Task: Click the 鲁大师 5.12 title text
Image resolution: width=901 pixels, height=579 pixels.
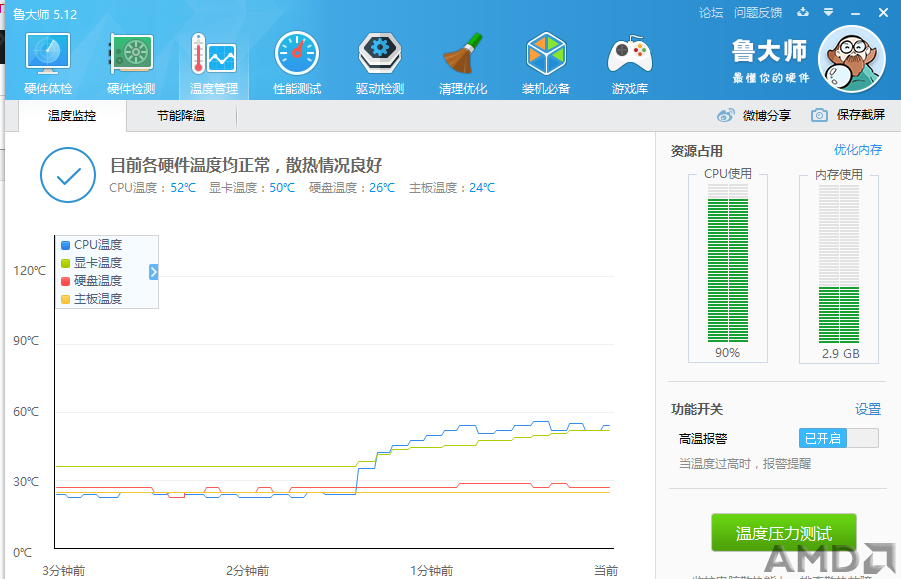Action: [45, 14]
